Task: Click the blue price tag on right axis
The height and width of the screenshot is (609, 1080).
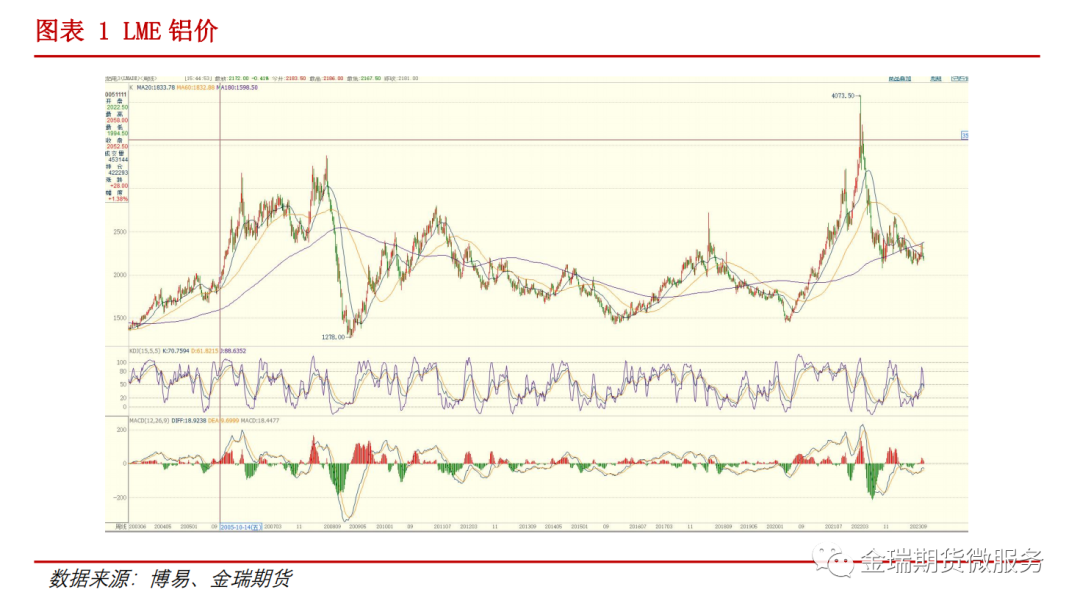Action: [965, 135]
